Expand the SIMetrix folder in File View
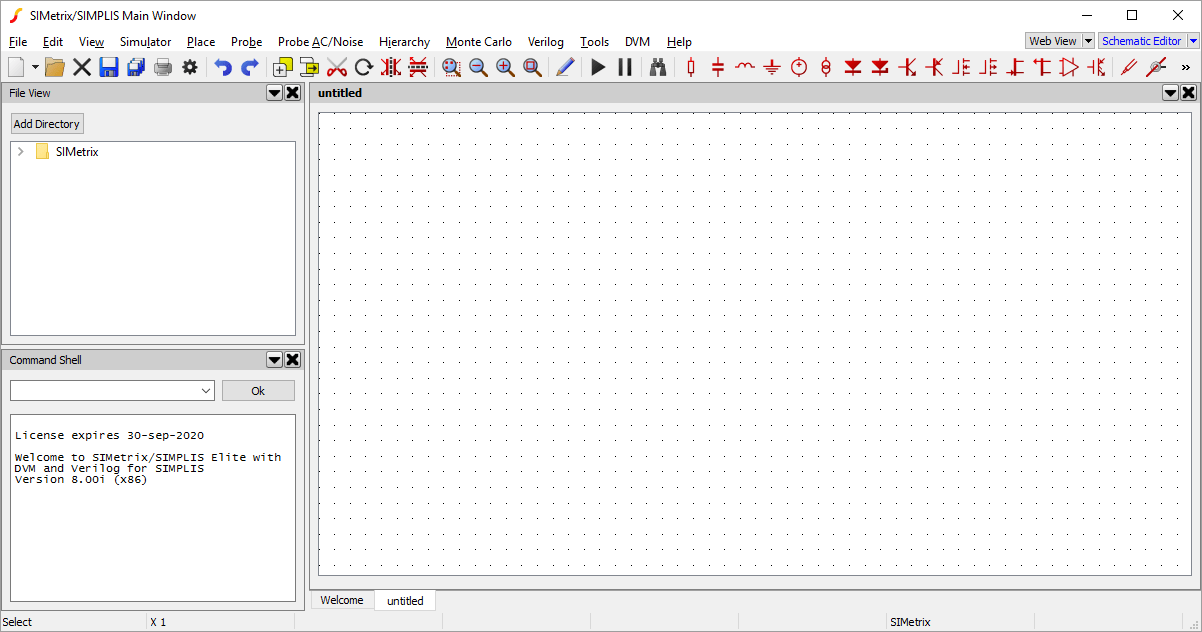 click(20, 152)
